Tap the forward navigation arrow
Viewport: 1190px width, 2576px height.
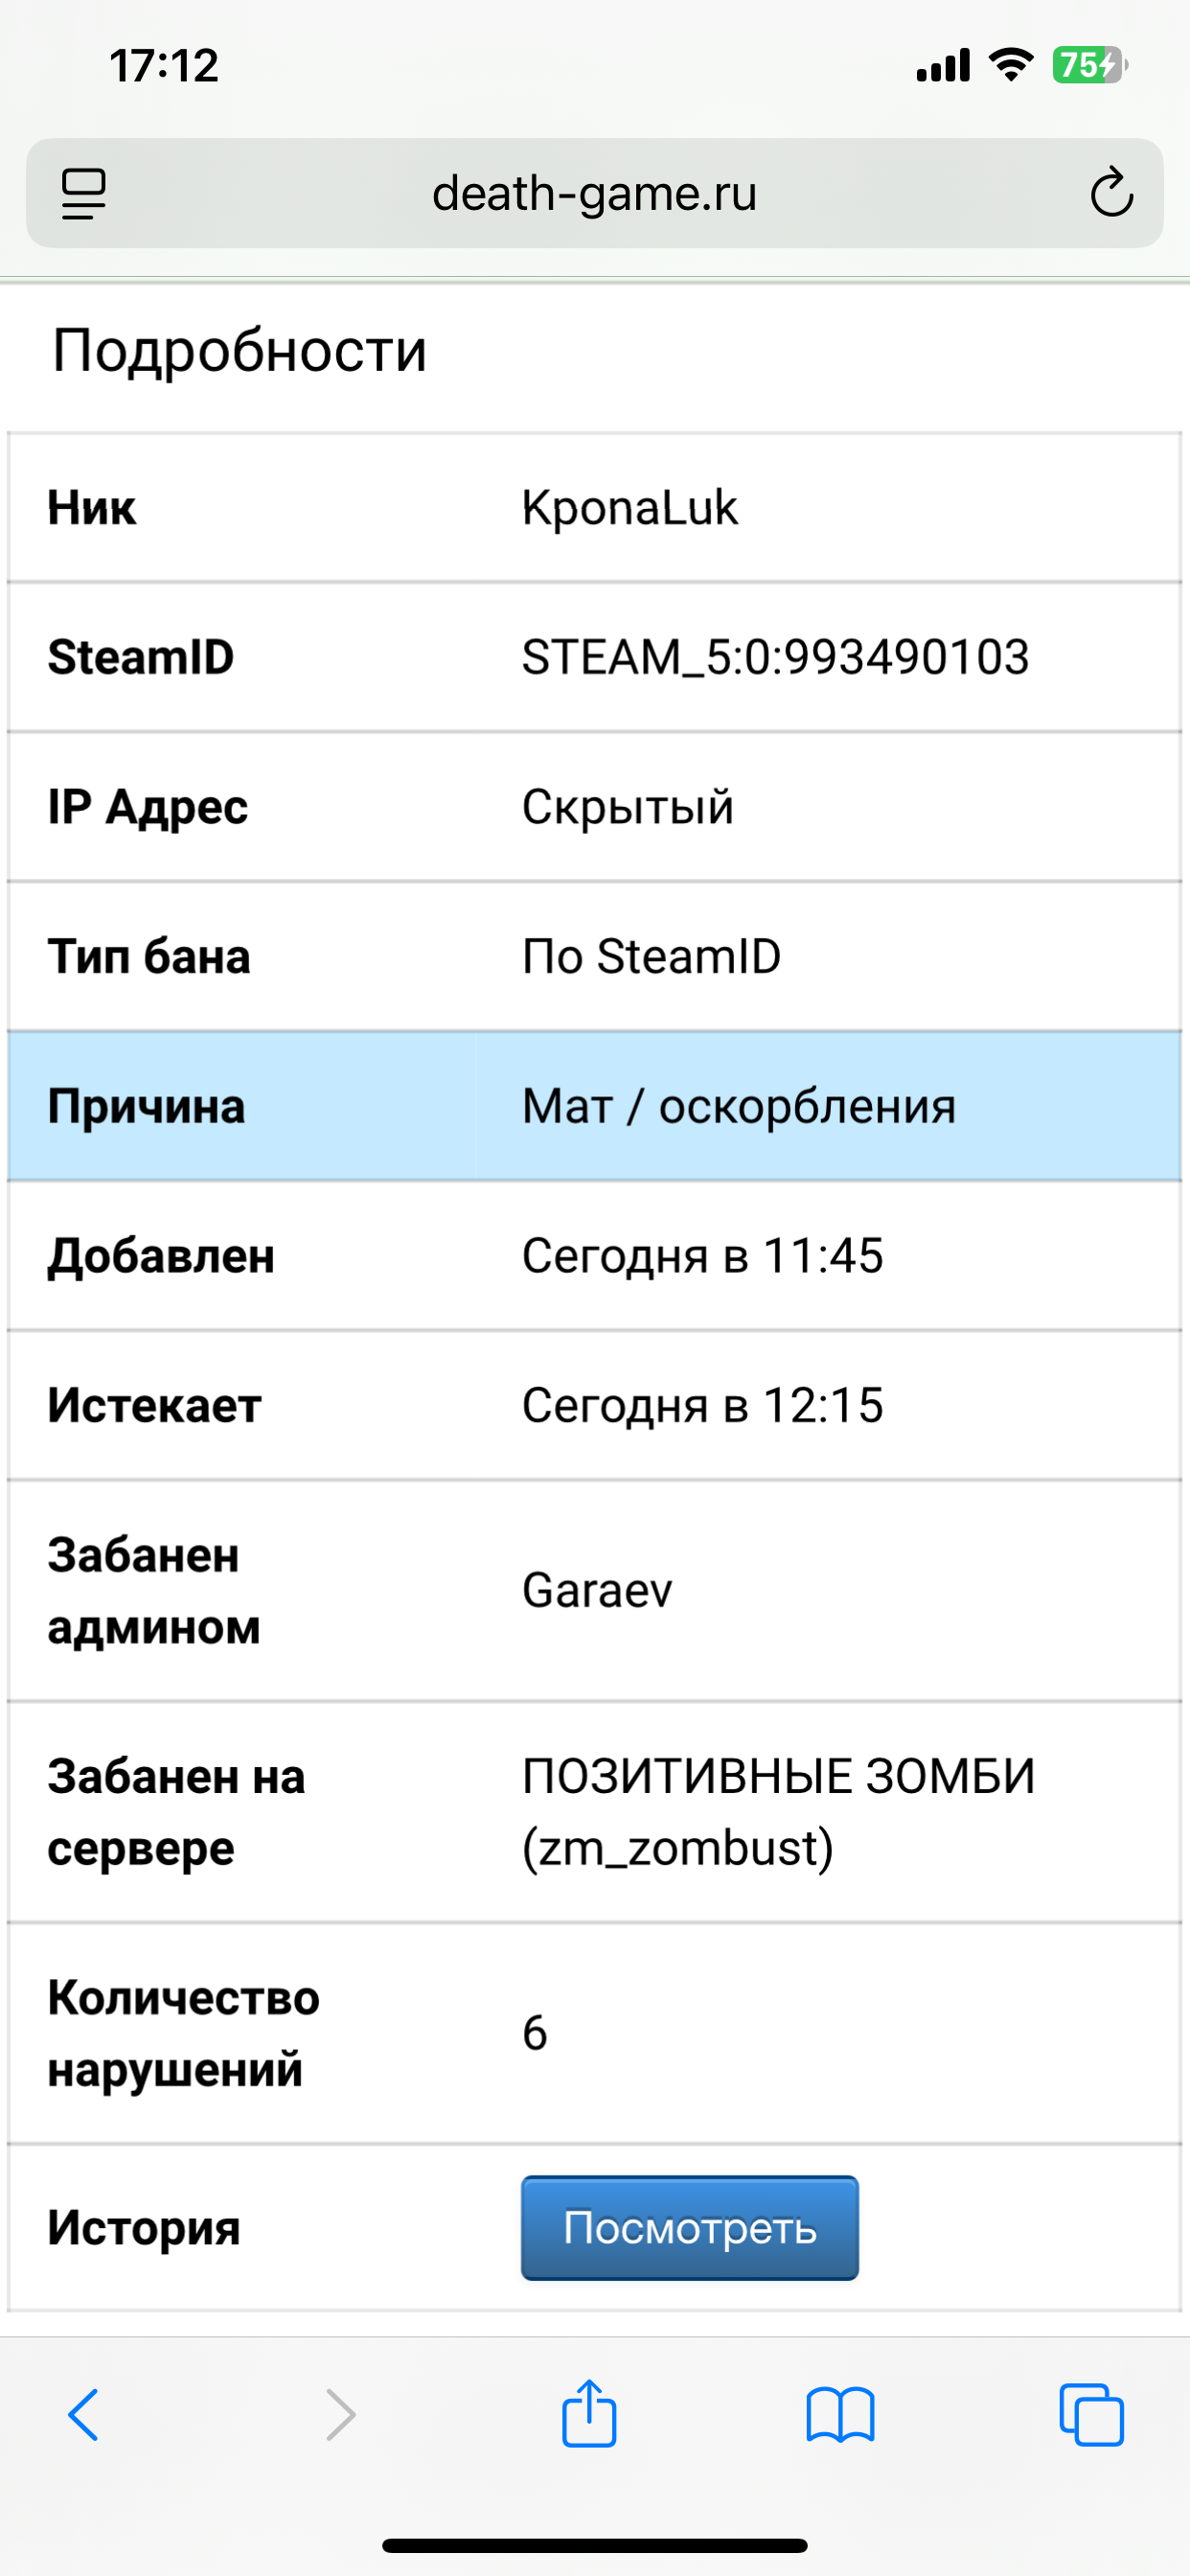[x=340, y=2415]
